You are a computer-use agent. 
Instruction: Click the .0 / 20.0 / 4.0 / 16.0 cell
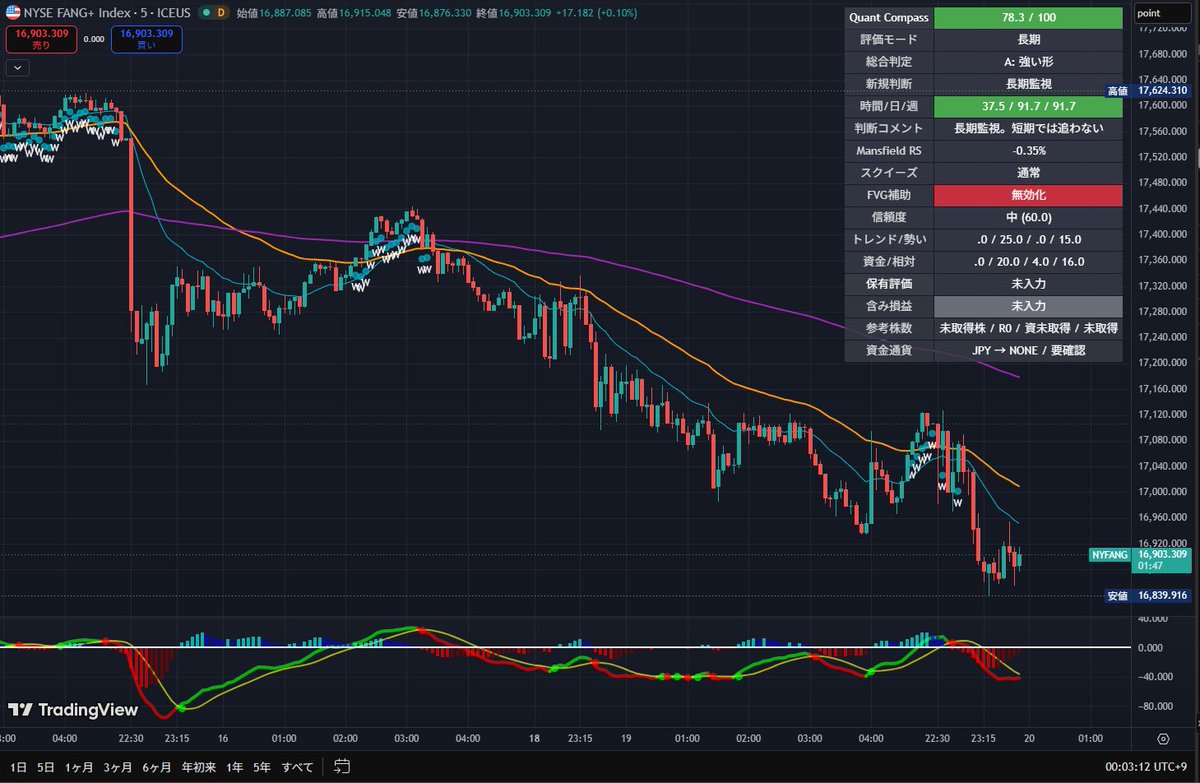coord(1028,261)
